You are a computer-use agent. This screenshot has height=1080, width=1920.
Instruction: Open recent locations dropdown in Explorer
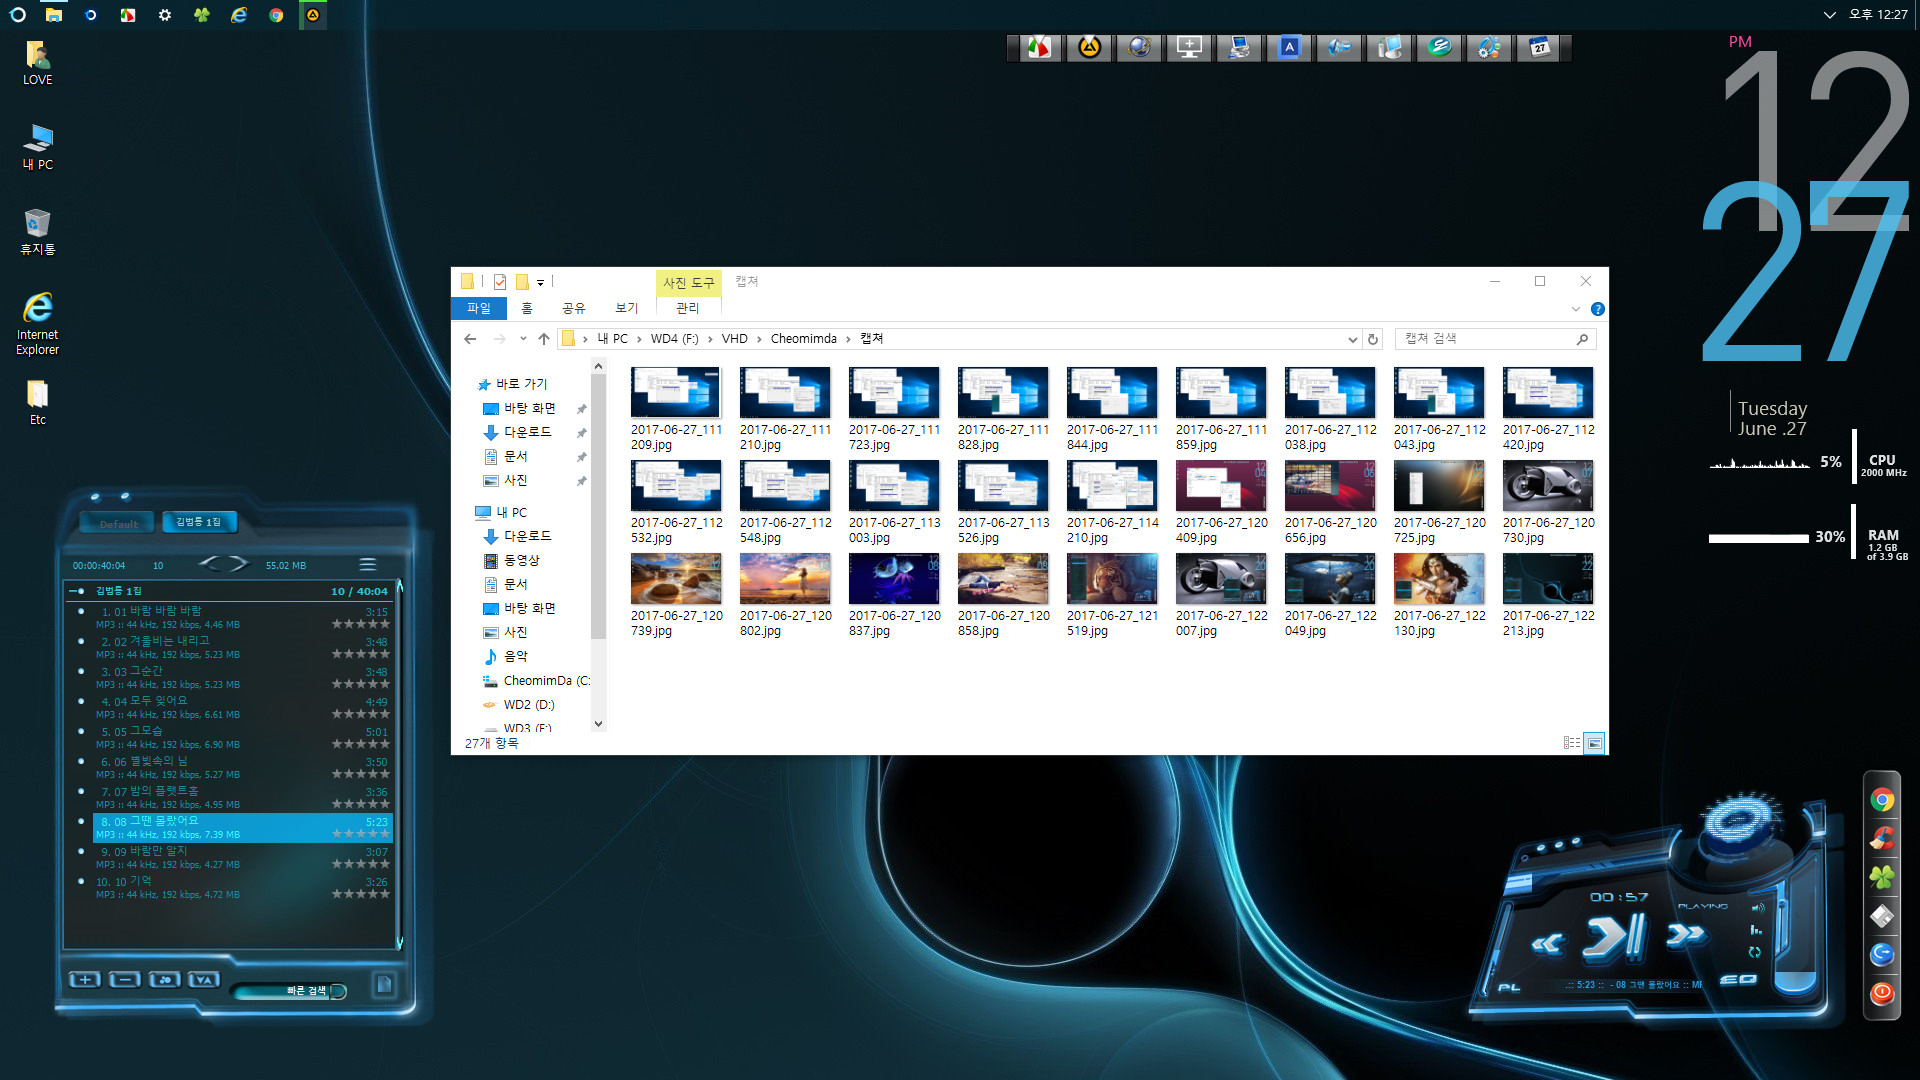point(523,339)
